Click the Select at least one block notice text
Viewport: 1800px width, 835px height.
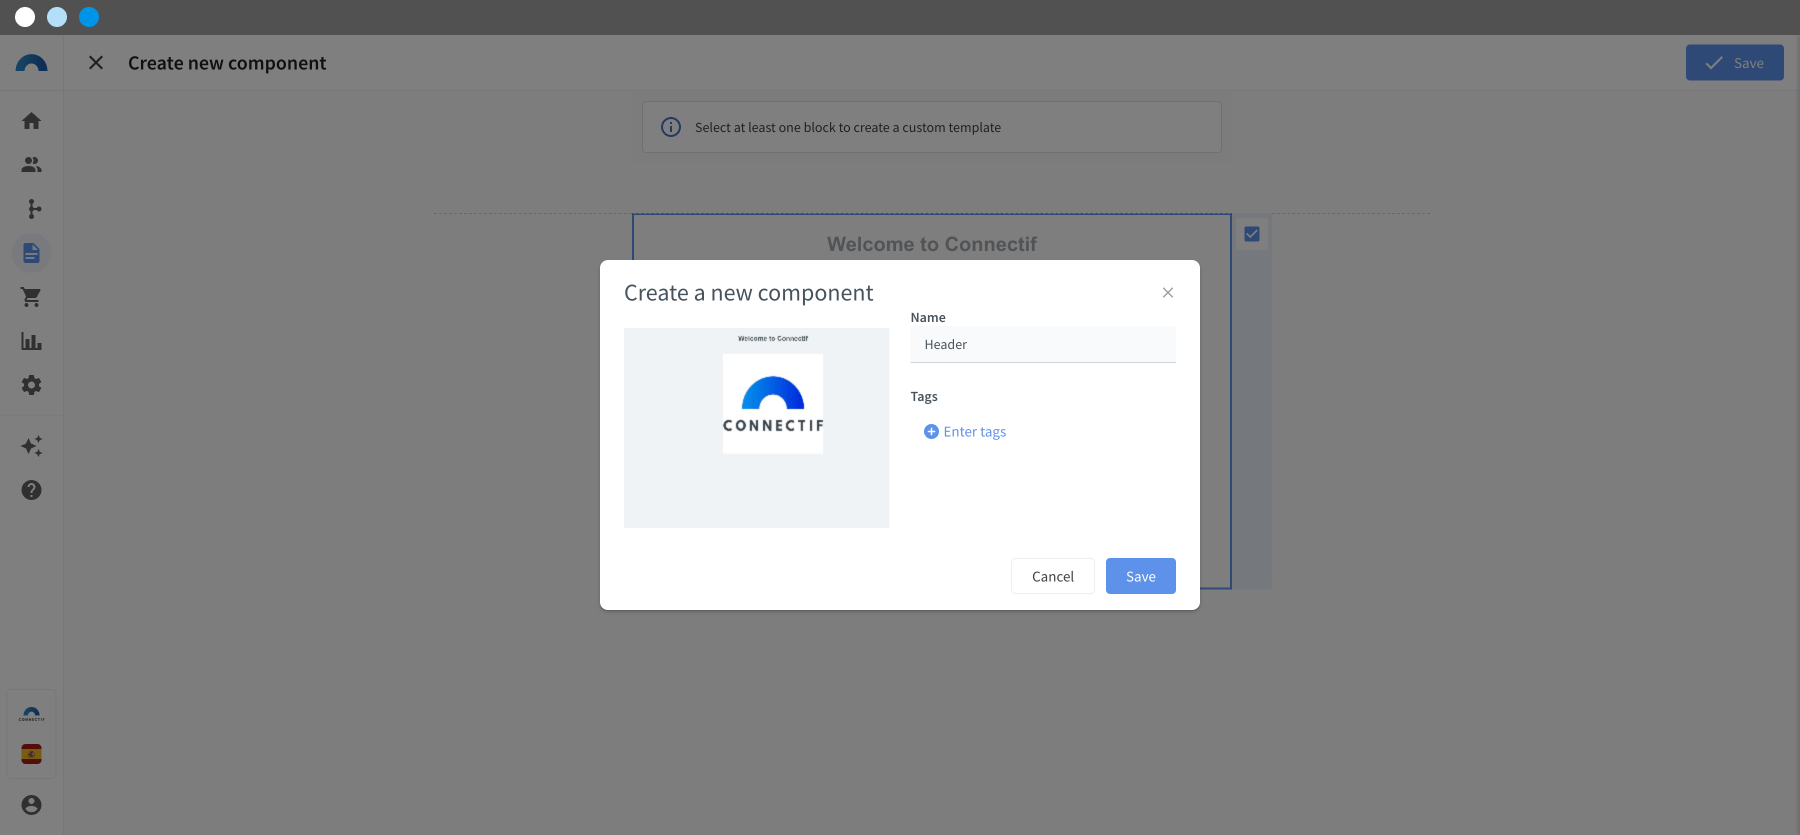tap(848, 128)
